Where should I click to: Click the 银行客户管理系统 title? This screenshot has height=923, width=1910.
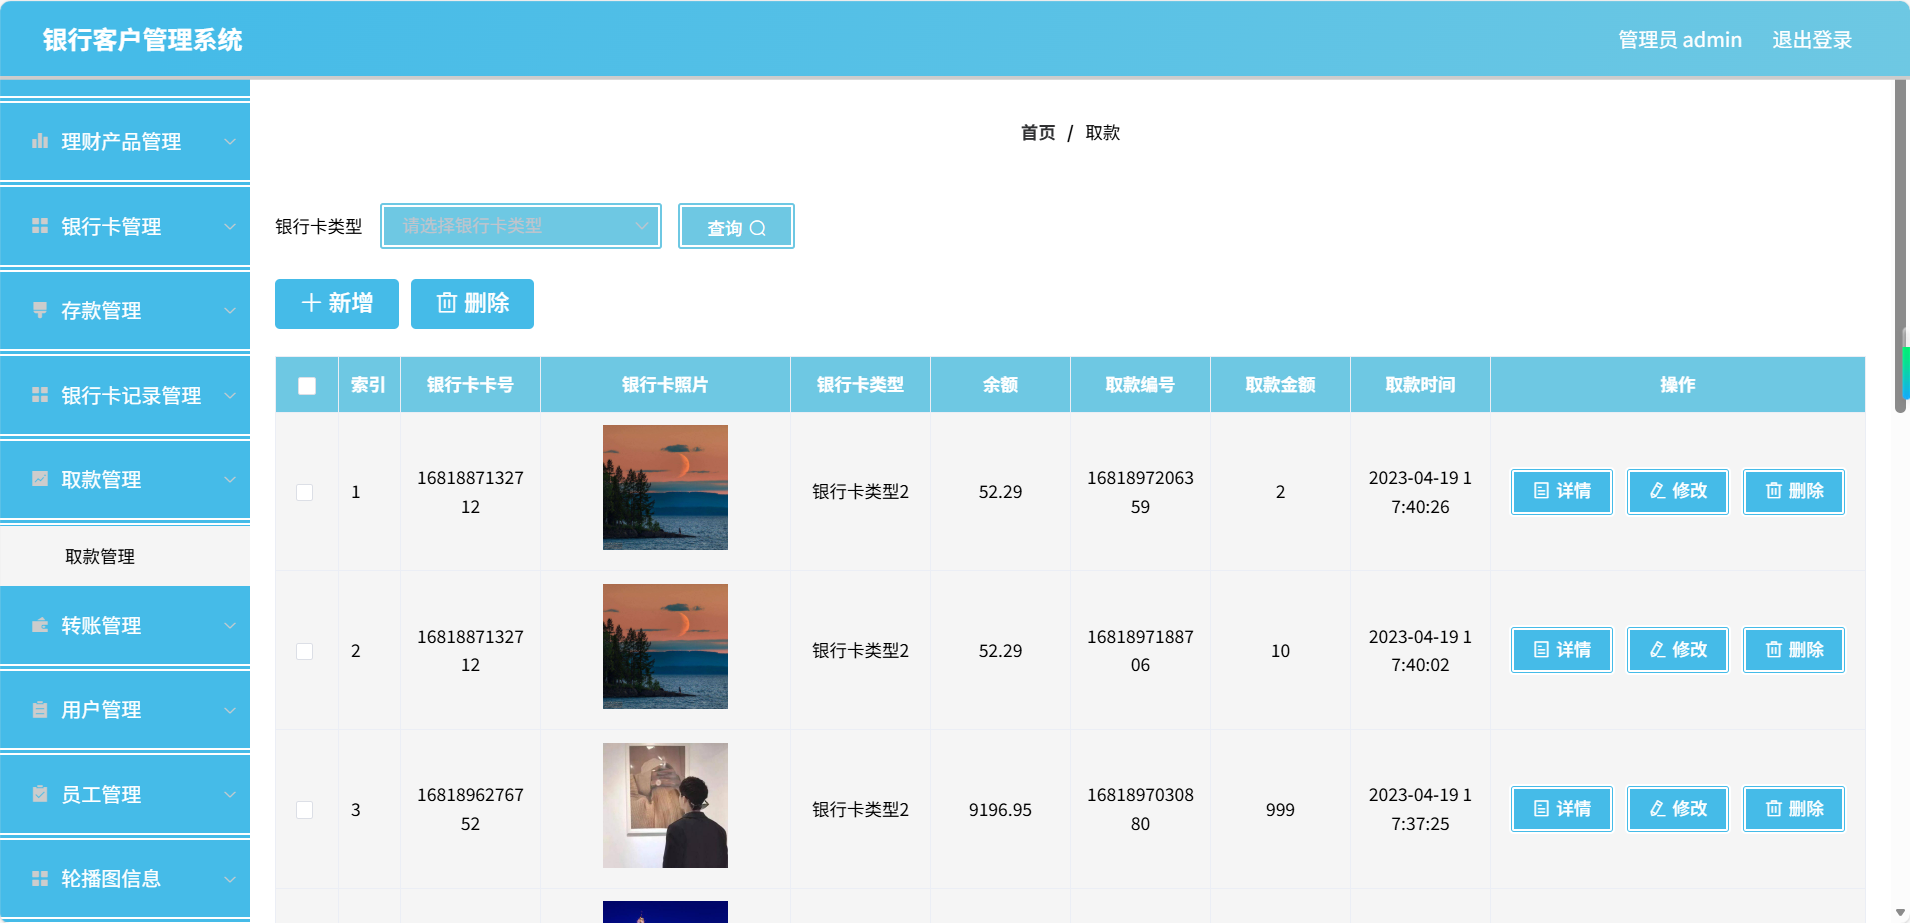(x=142, y=40)
